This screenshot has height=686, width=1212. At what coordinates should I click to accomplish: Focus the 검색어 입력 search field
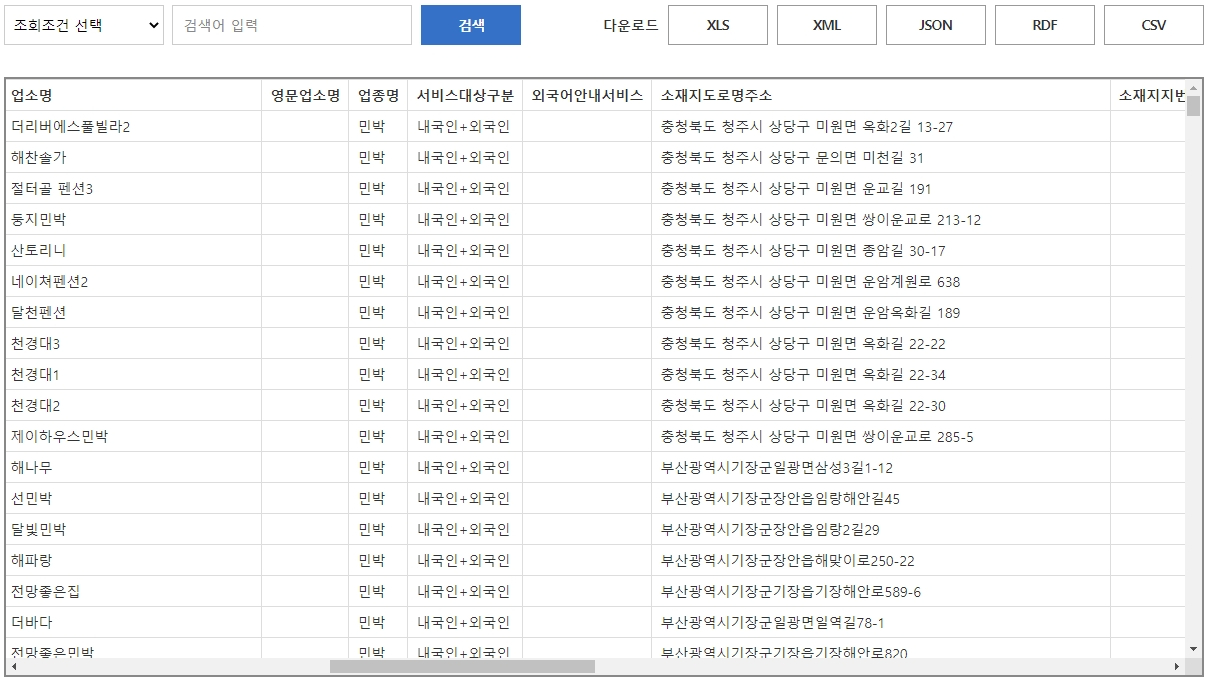point(292,25)
